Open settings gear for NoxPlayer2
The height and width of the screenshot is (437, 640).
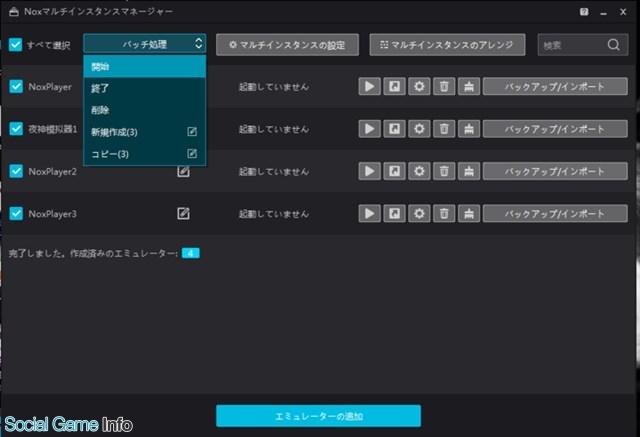(x=419, y=171)
